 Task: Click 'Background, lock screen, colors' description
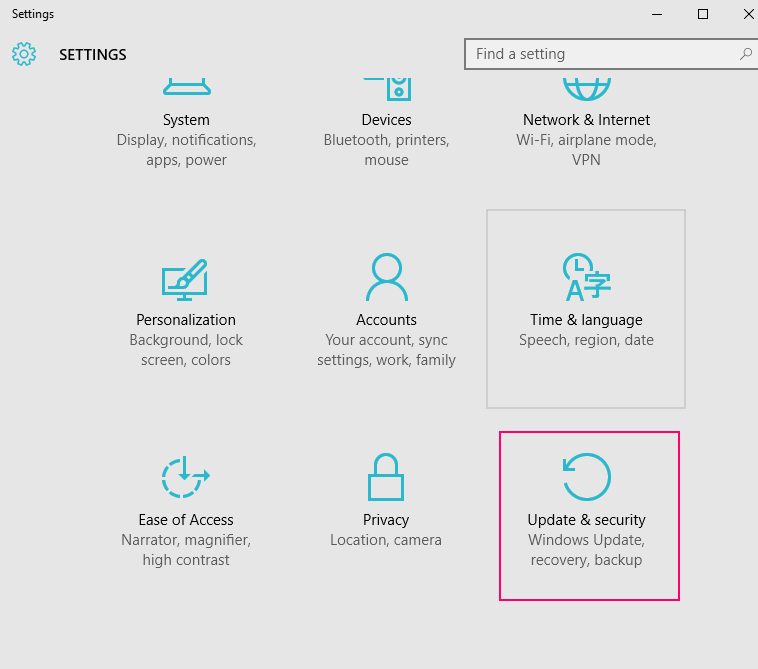coord(186,350)
